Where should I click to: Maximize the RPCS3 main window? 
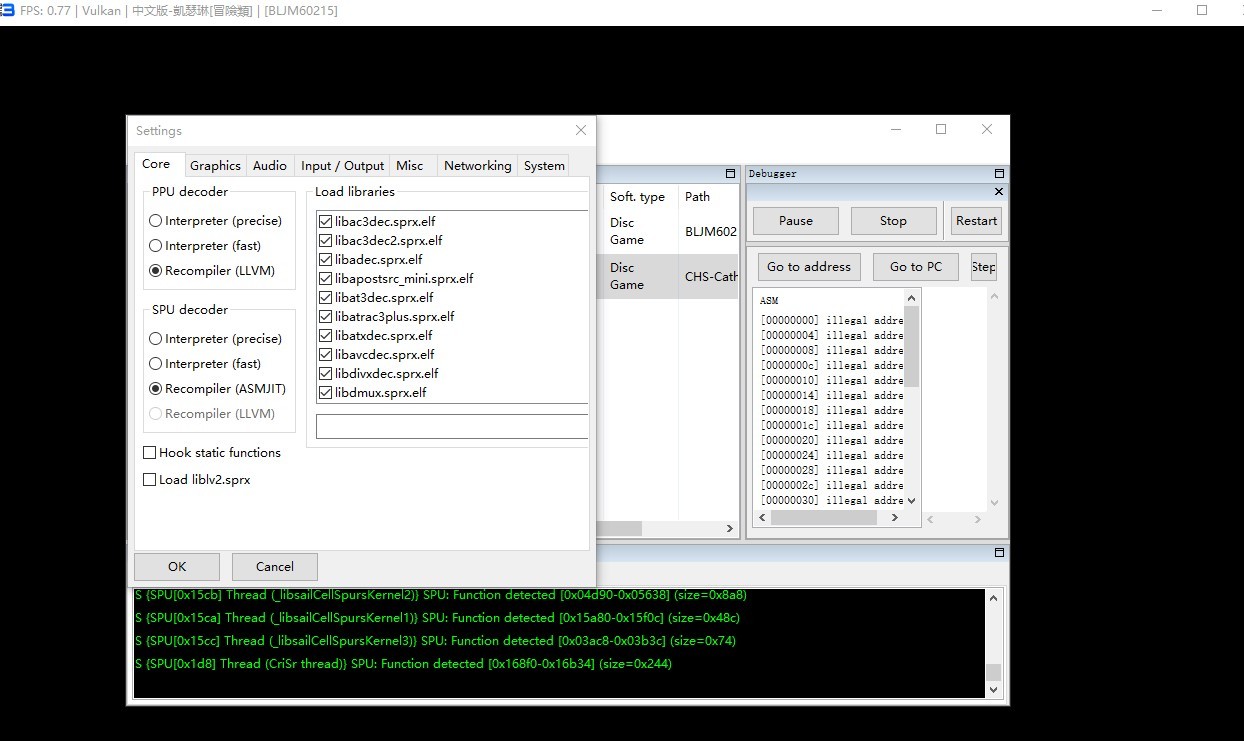point(941,130)
